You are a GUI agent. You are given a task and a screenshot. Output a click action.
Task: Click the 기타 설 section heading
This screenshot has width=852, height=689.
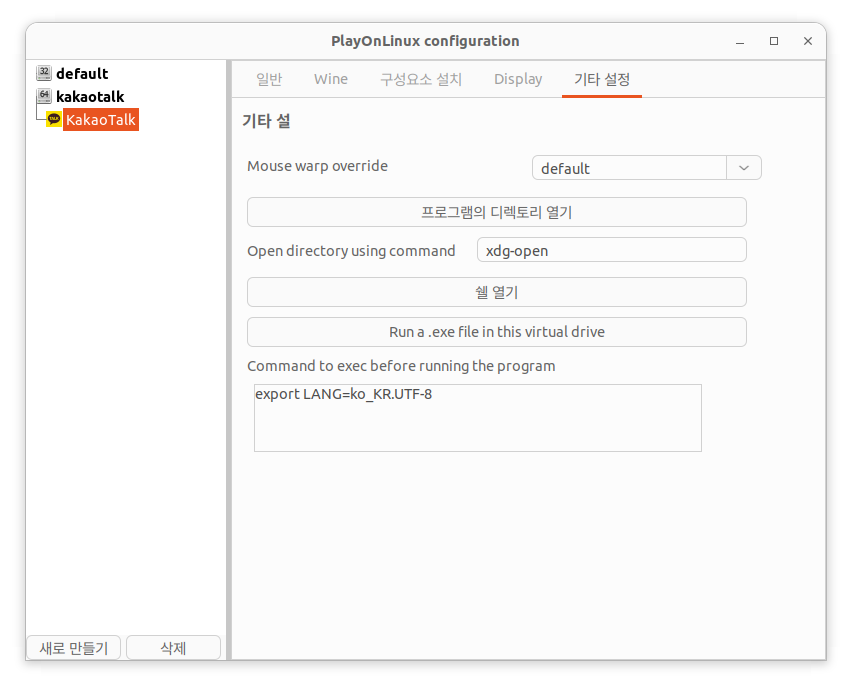pos(266,121)
